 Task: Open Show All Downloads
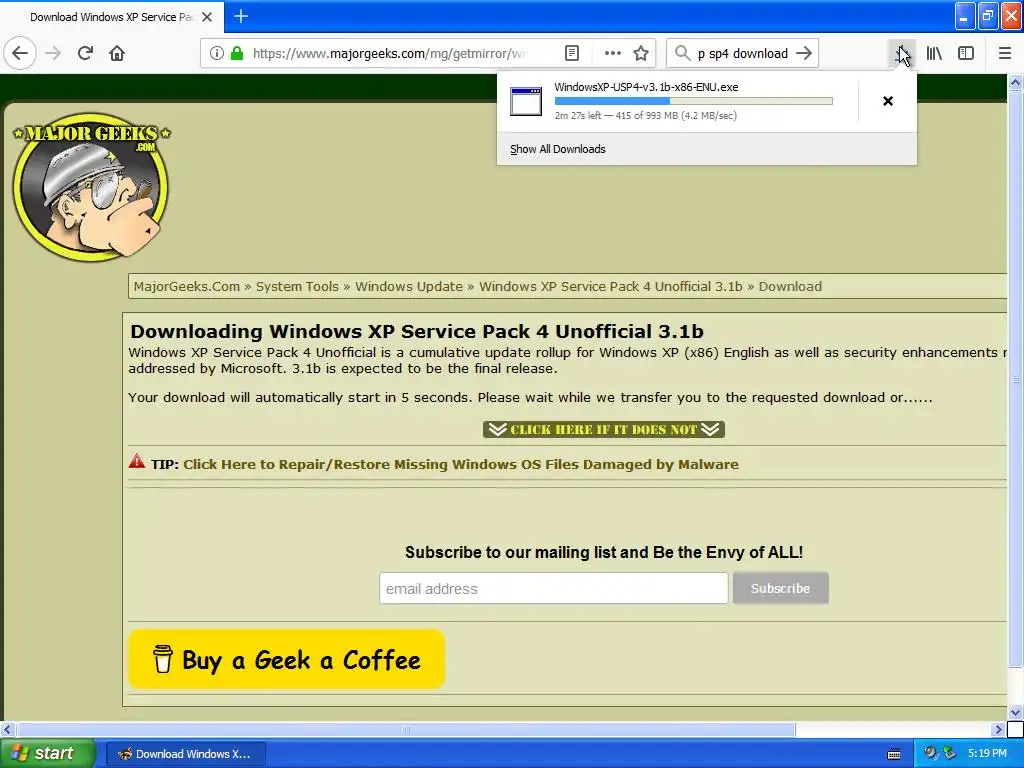click(x=558, y=150)
